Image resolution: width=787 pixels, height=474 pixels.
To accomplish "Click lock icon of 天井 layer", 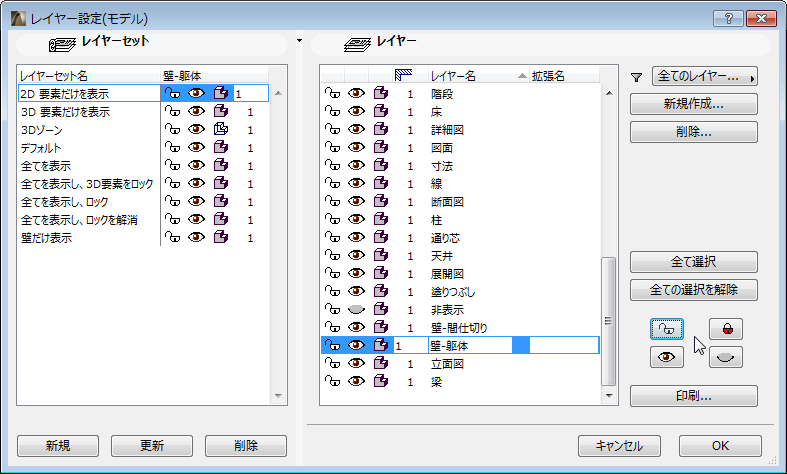I will pyautogui.click(x=332, y=256).
